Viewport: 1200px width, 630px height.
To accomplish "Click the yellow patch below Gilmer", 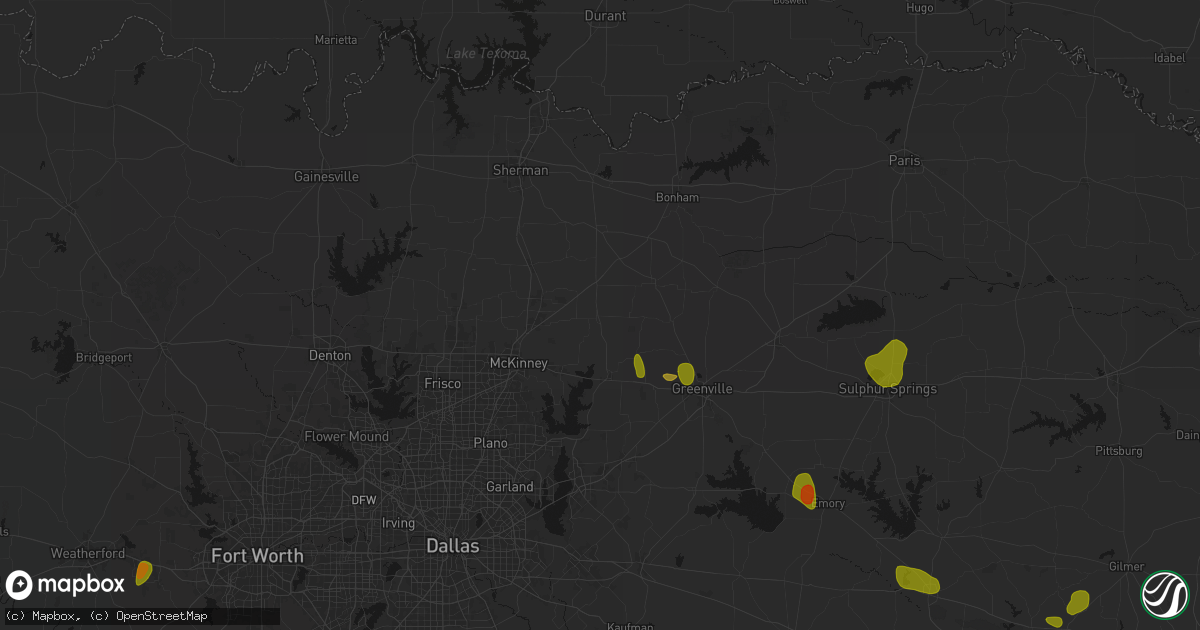I will 1078,601.
